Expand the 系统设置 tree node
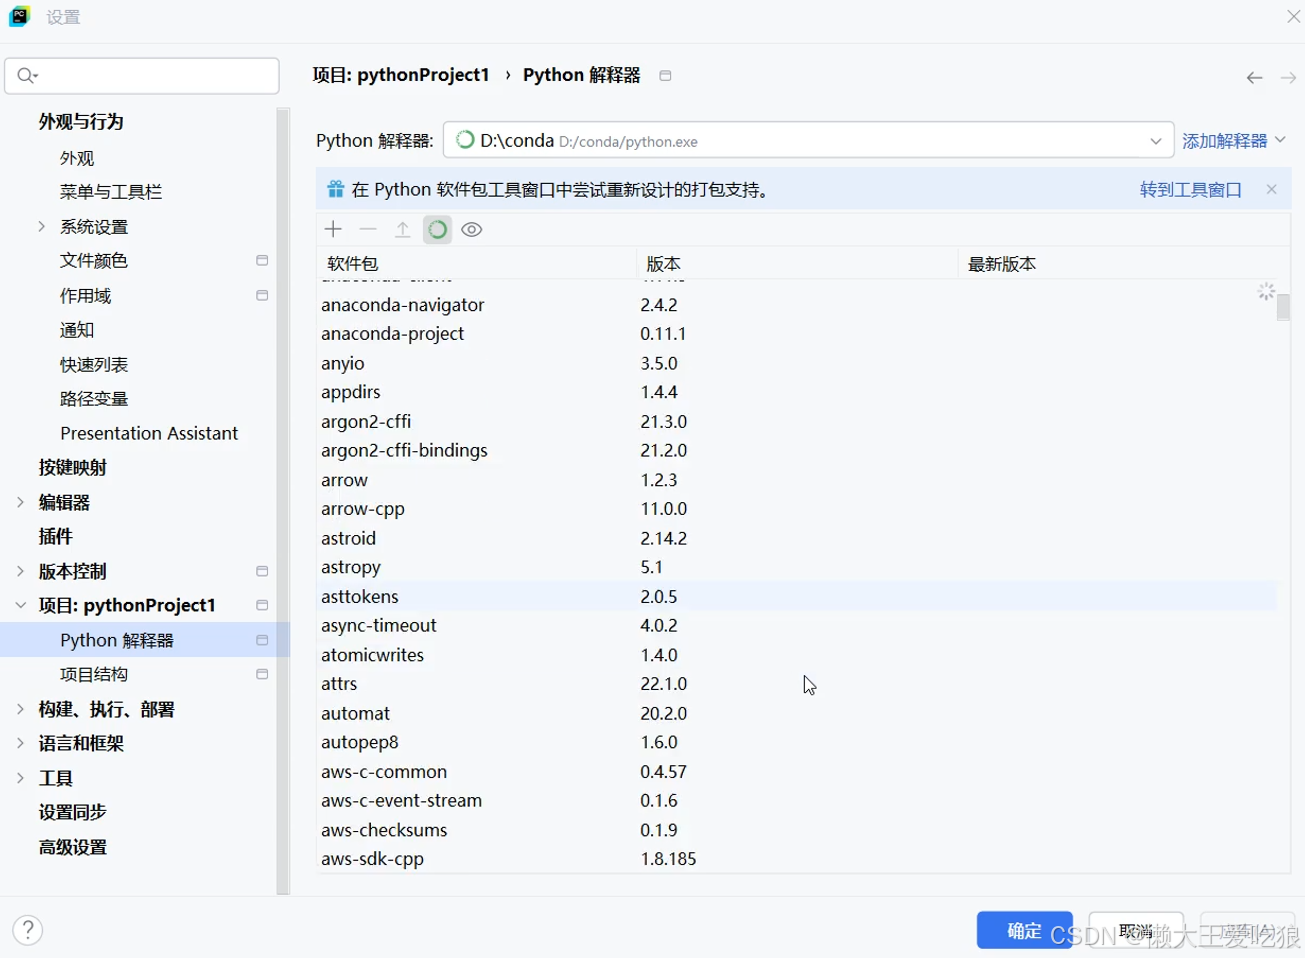 click(41, 226)
